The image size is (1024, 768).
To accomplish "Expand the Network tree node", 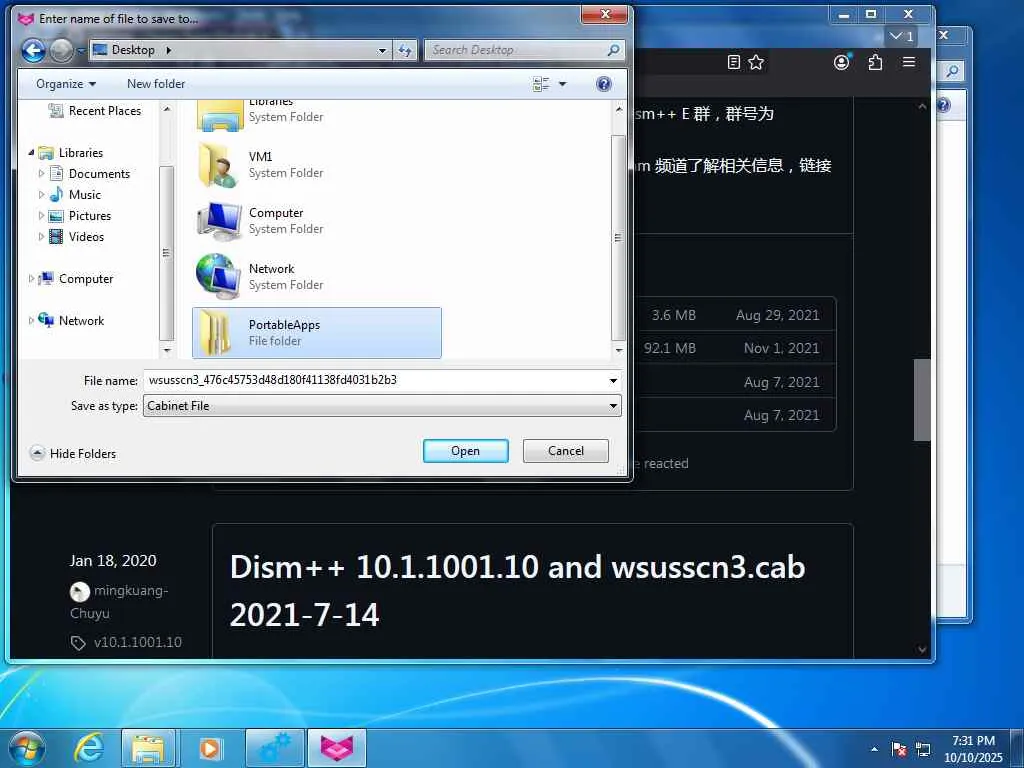I will (x=31, y=321).
